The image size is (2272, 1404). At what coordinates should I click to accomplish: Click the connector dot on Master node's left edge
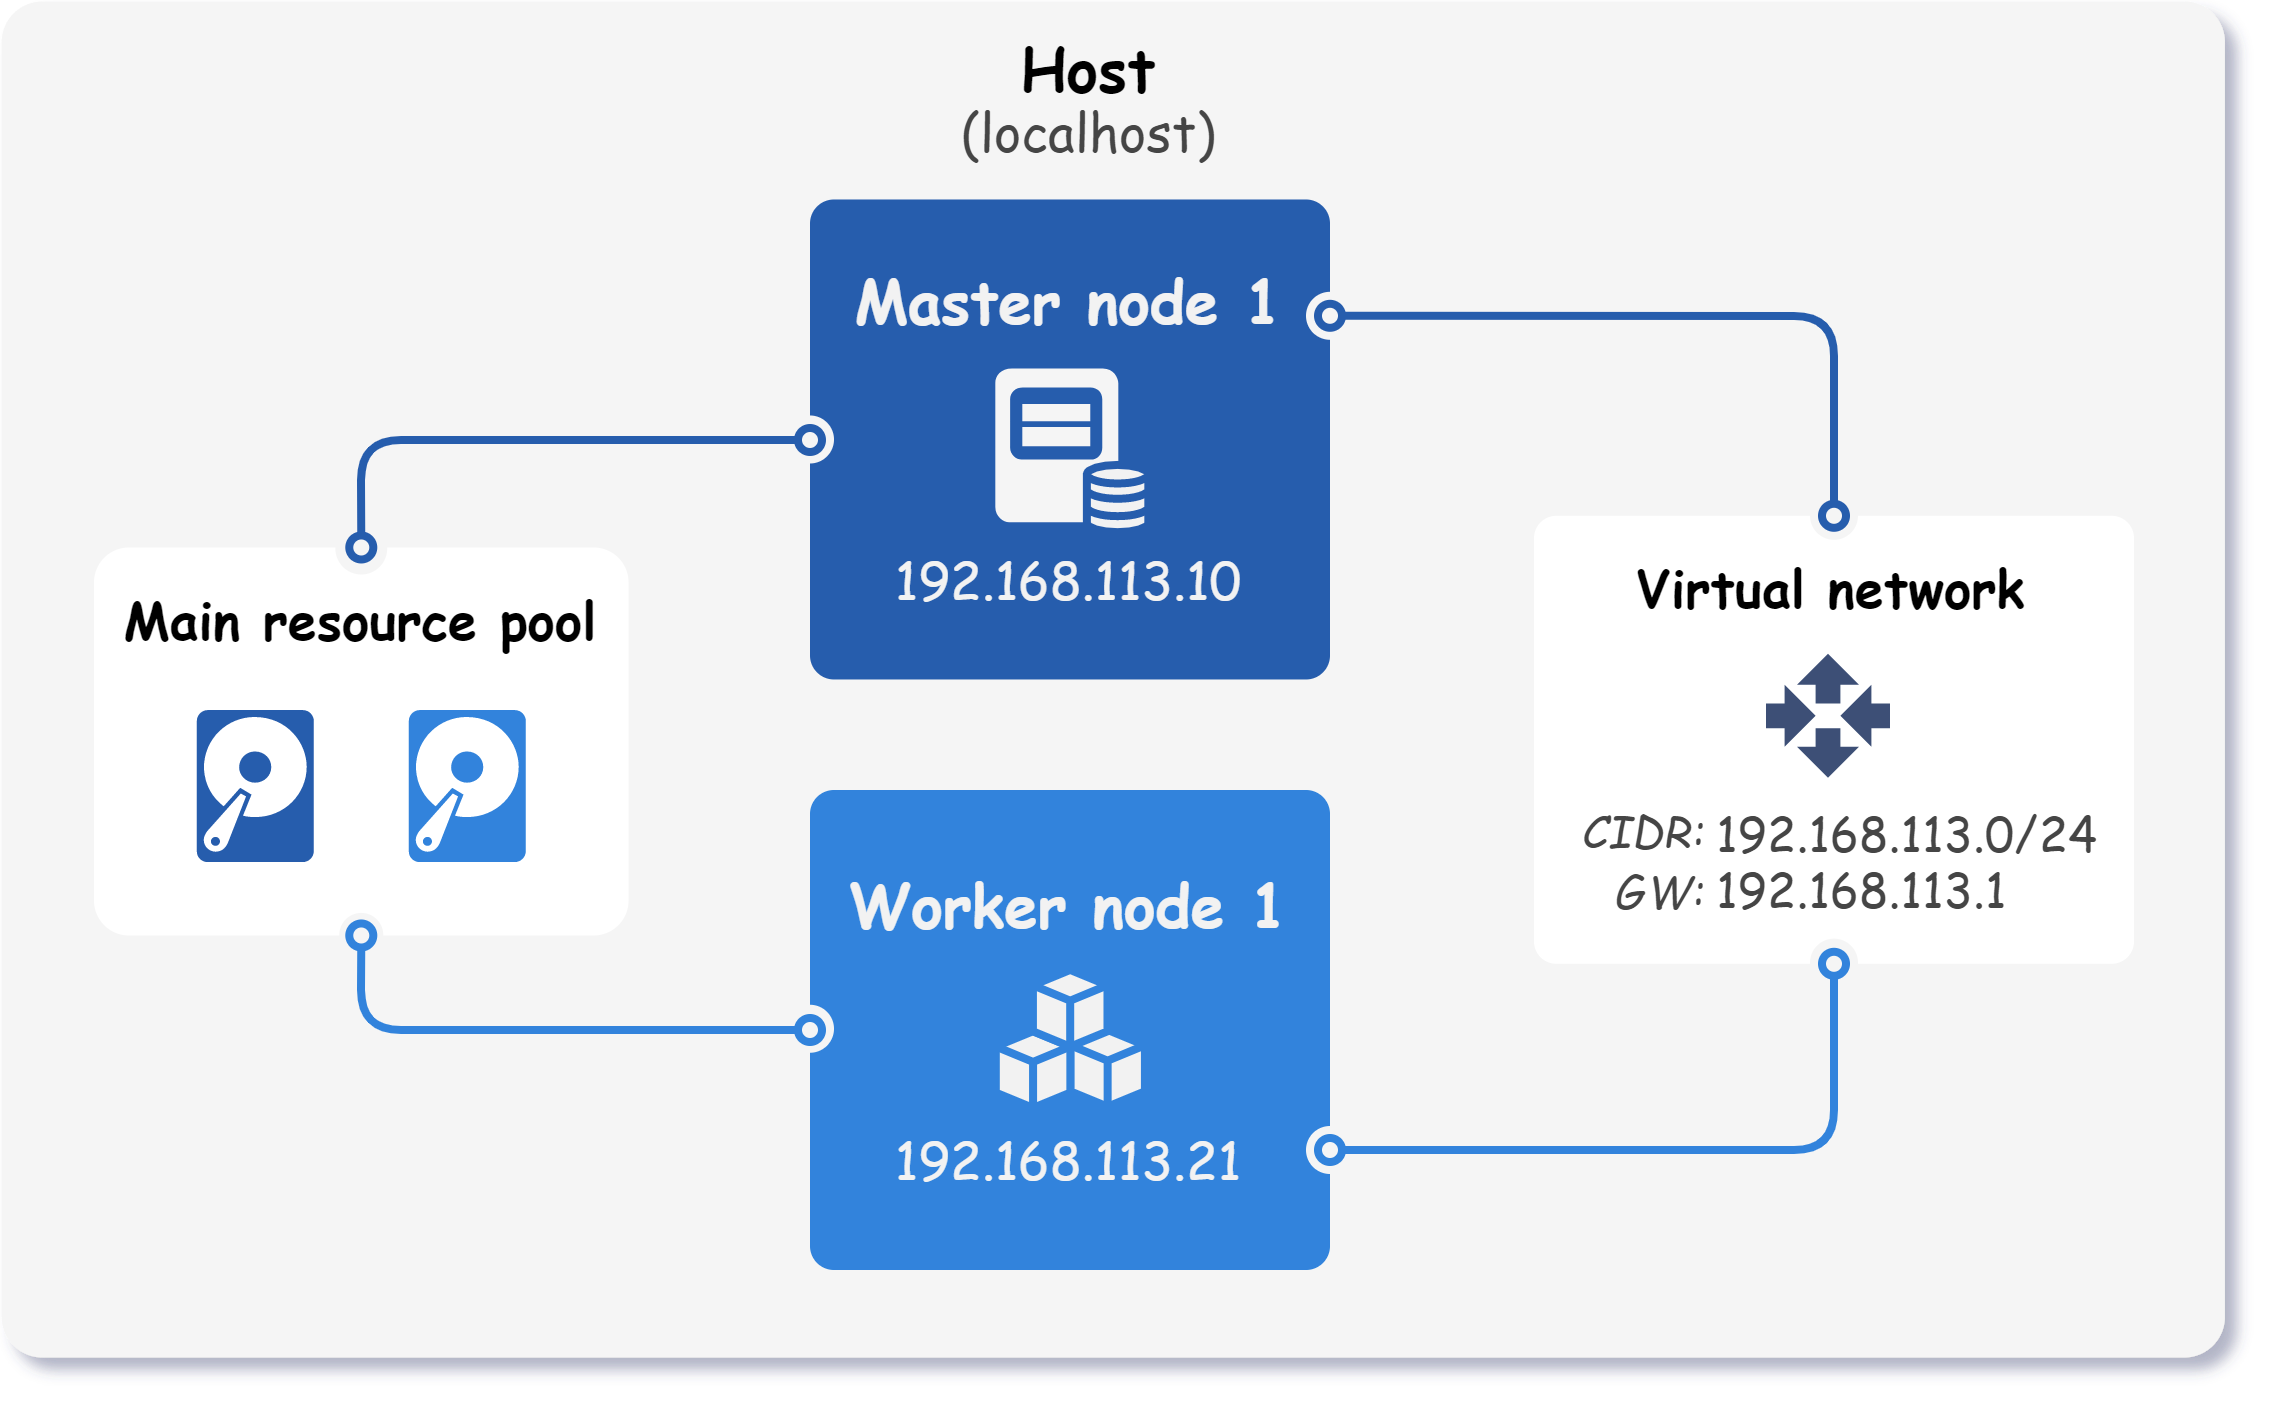click(812, 439)
